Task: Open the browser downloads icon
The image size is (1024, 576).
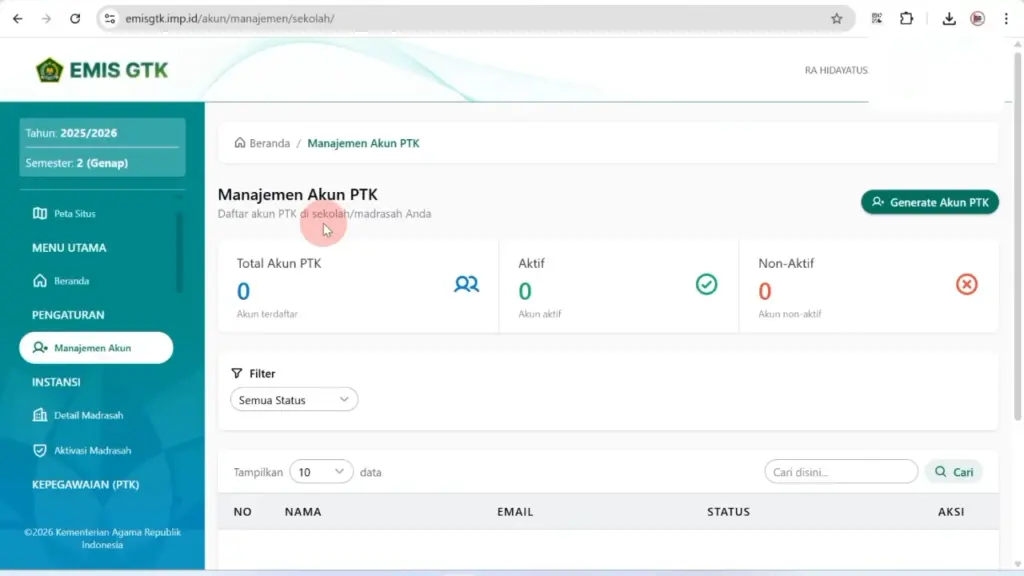Action: (949, 18)
